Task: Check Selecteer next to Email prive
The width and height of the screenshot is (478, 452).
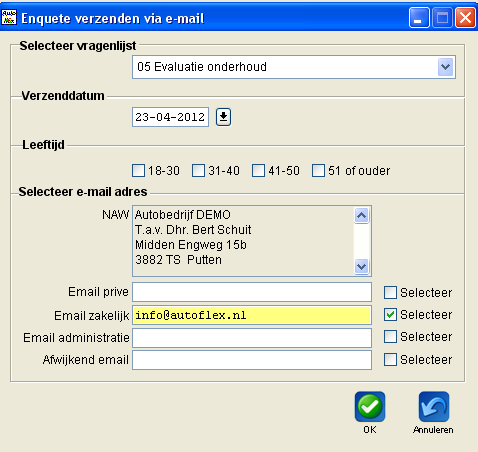Action: point(390,292)
